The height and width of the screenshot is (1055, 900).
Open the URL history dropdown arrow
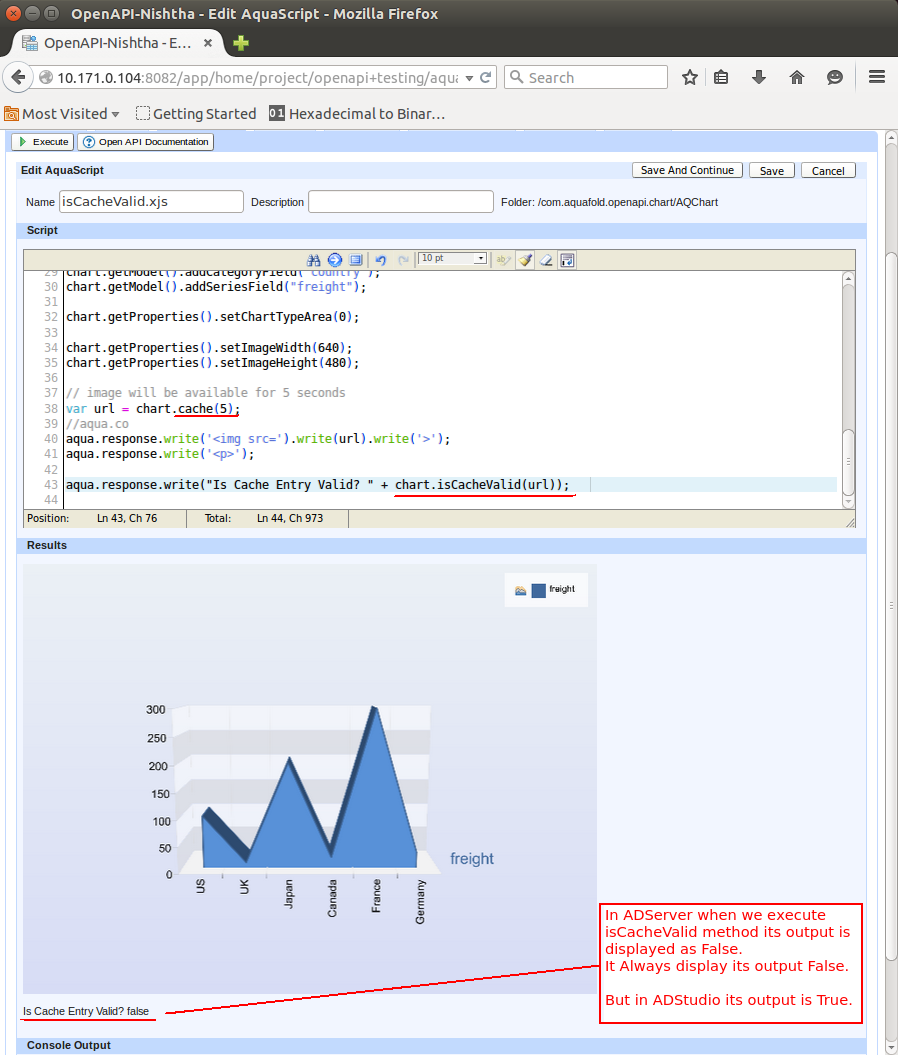pos(469,78)
